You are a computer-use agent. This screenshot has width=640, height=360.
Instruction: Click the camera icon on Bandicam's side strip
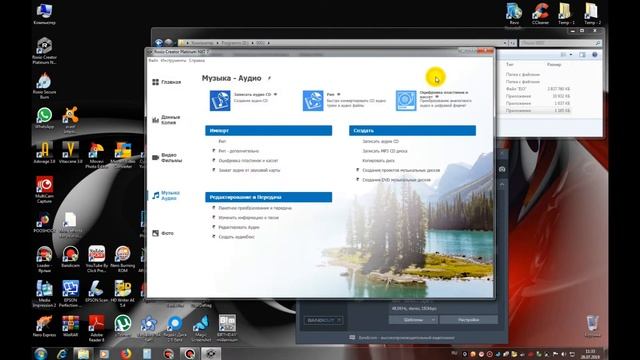[x=502, y=169]
